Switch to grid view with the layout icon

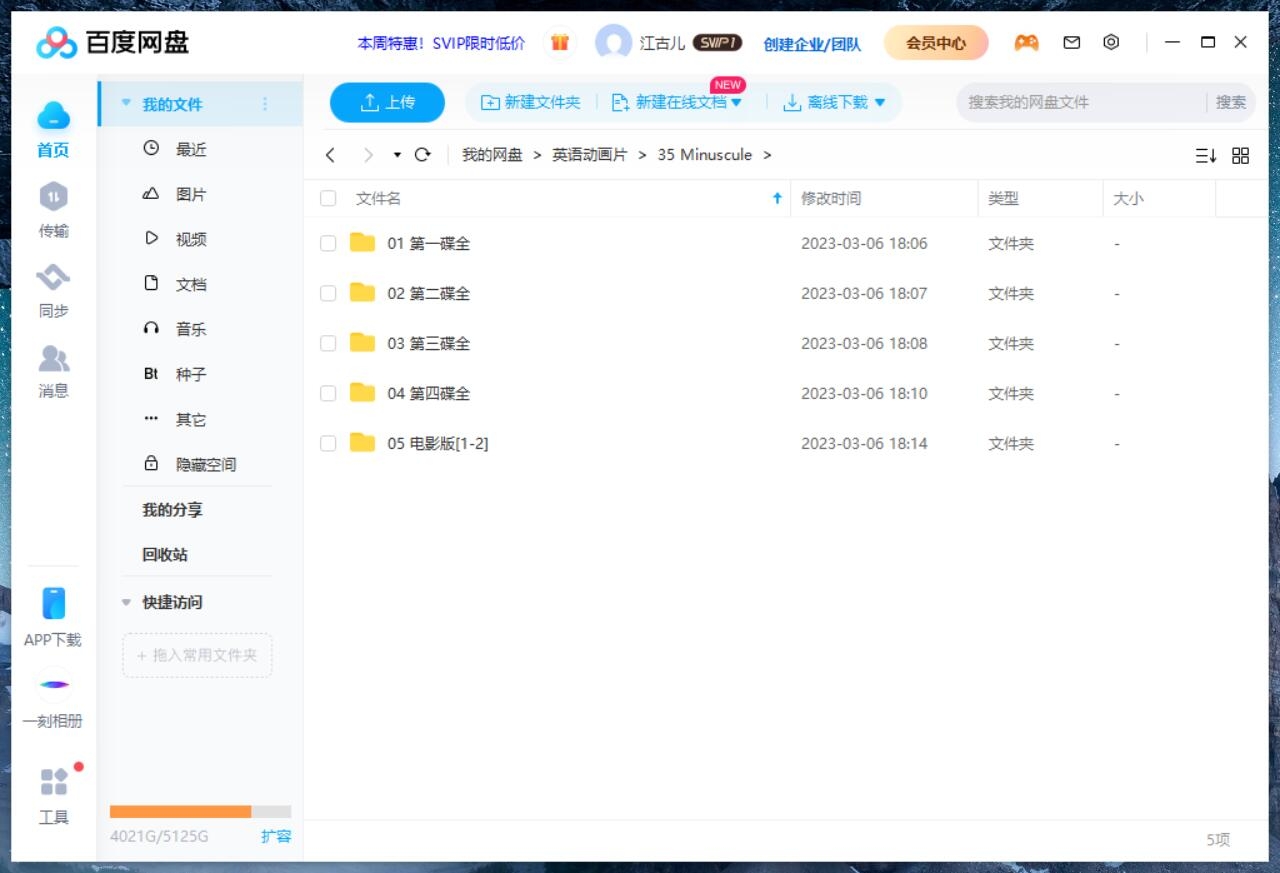point(1240,155)
